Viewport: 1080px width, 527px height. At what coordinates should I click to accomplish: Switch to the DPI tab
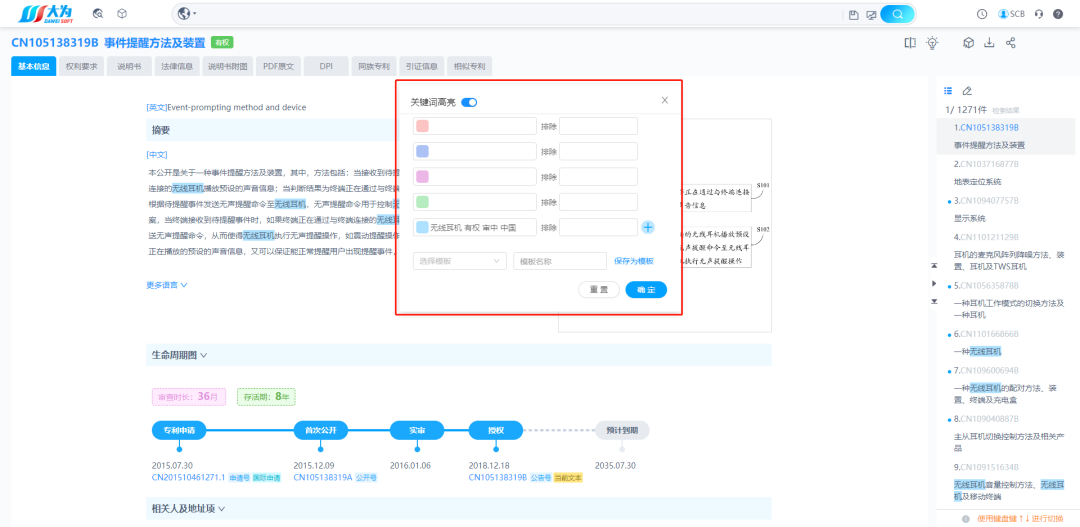(326, 67)
